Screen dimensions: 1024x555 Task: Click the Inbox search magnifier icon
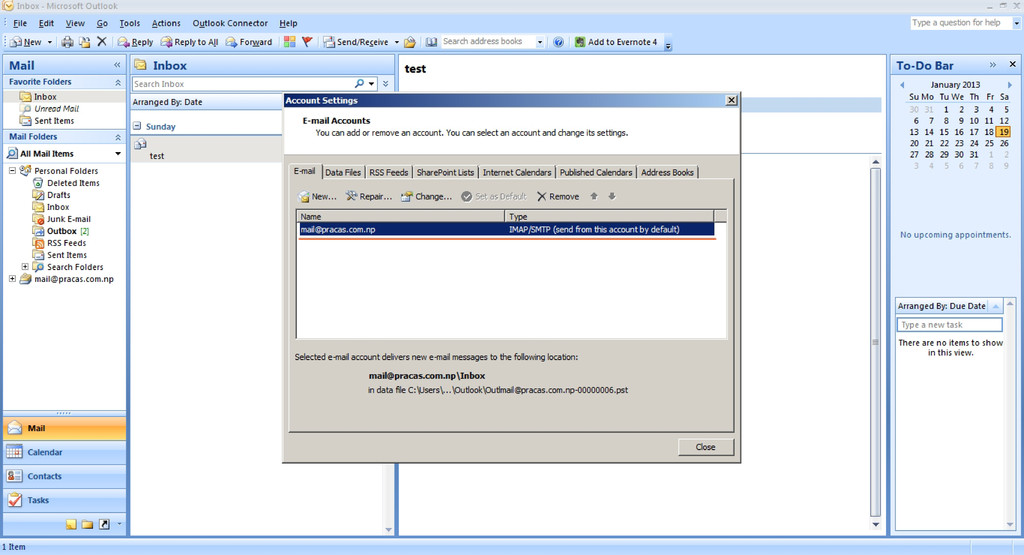(359, 84)
